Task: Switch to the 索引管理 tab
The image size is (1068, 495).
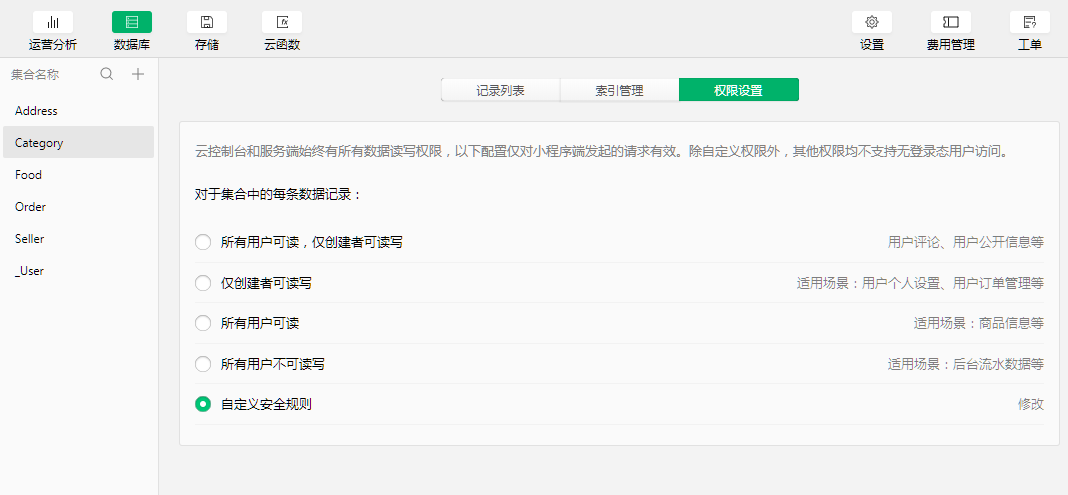Action: (x=619, y=90)
